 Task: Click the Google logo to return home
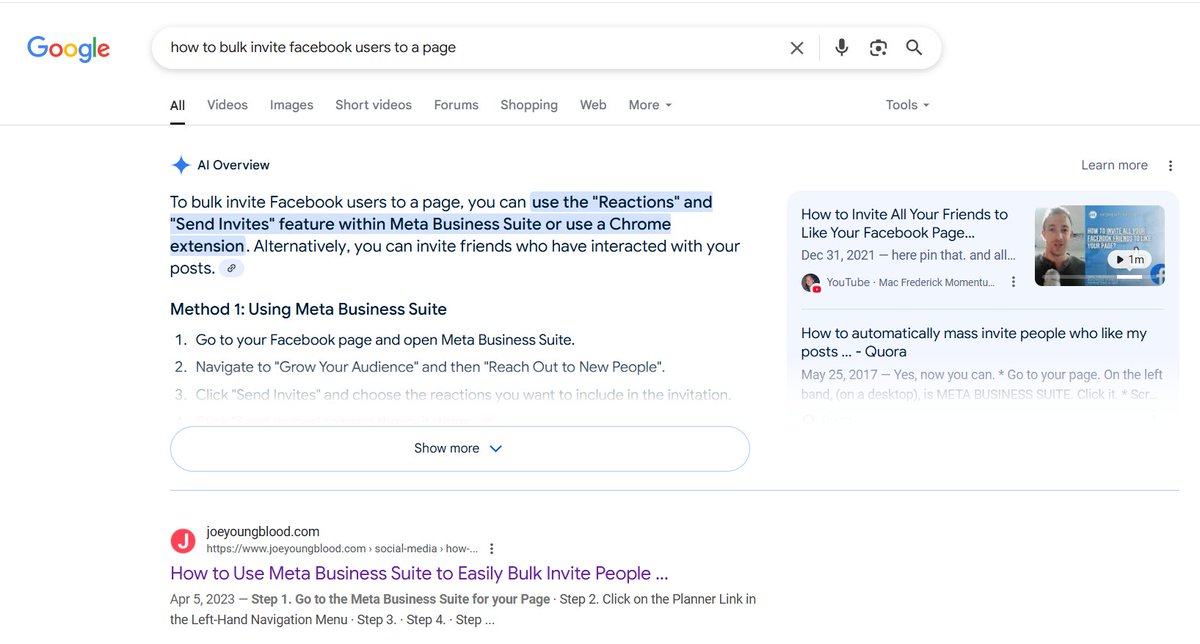[67, 47]
